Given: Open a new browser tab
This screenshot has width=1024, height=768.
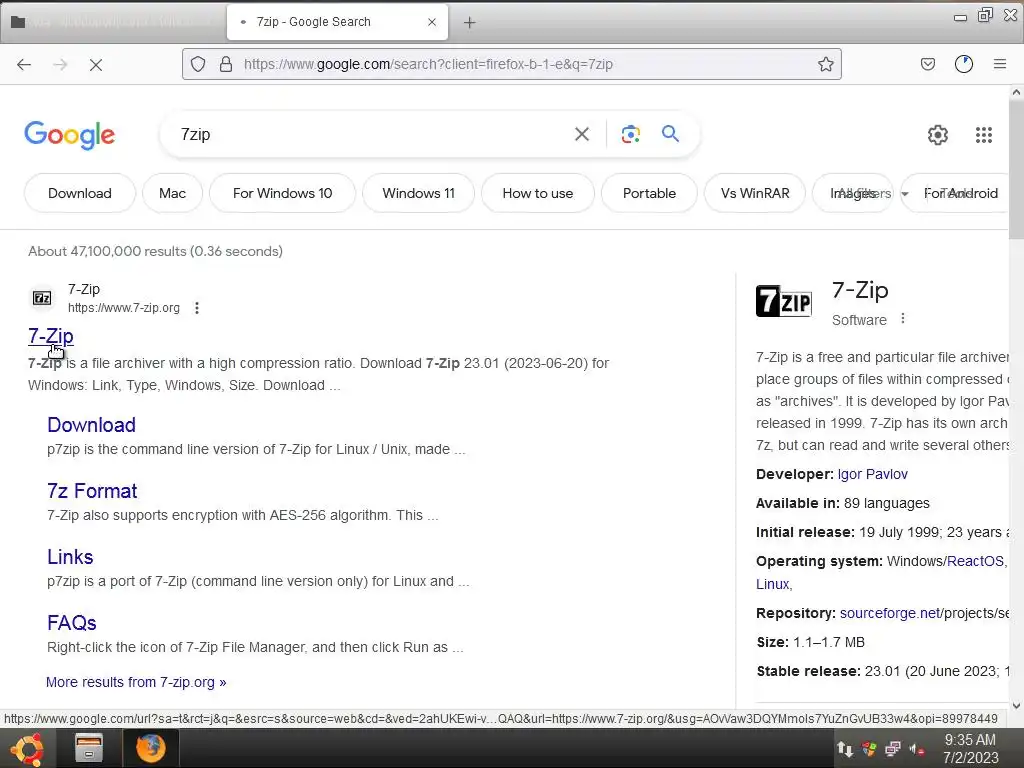Looking at the screenshot, I should click(470, 23).
